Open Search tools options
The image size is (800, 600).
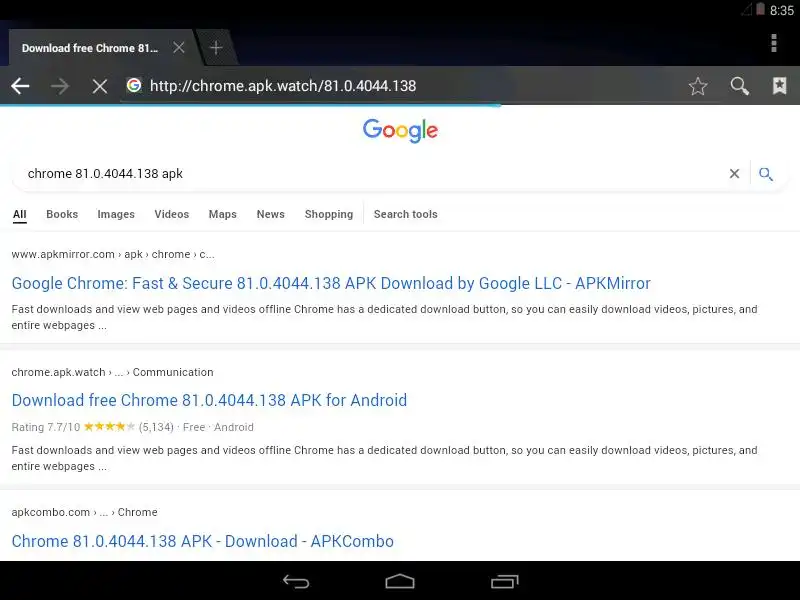406,214
